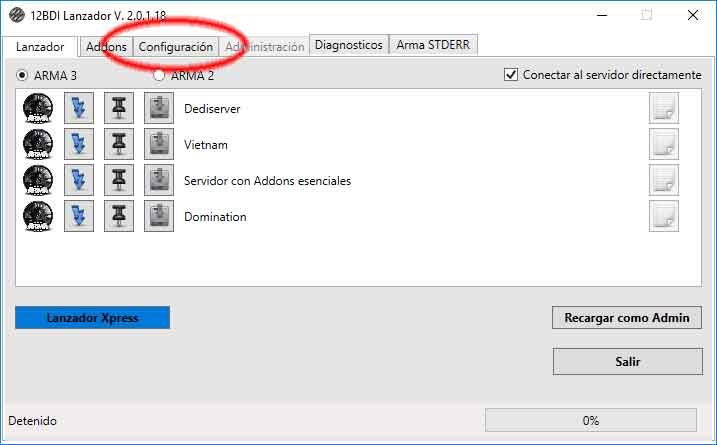Viewport: 717px width, 445px height.
Task: Open the notes page icon for Domination
Action: pyautogui.click(x=664, y=216)
